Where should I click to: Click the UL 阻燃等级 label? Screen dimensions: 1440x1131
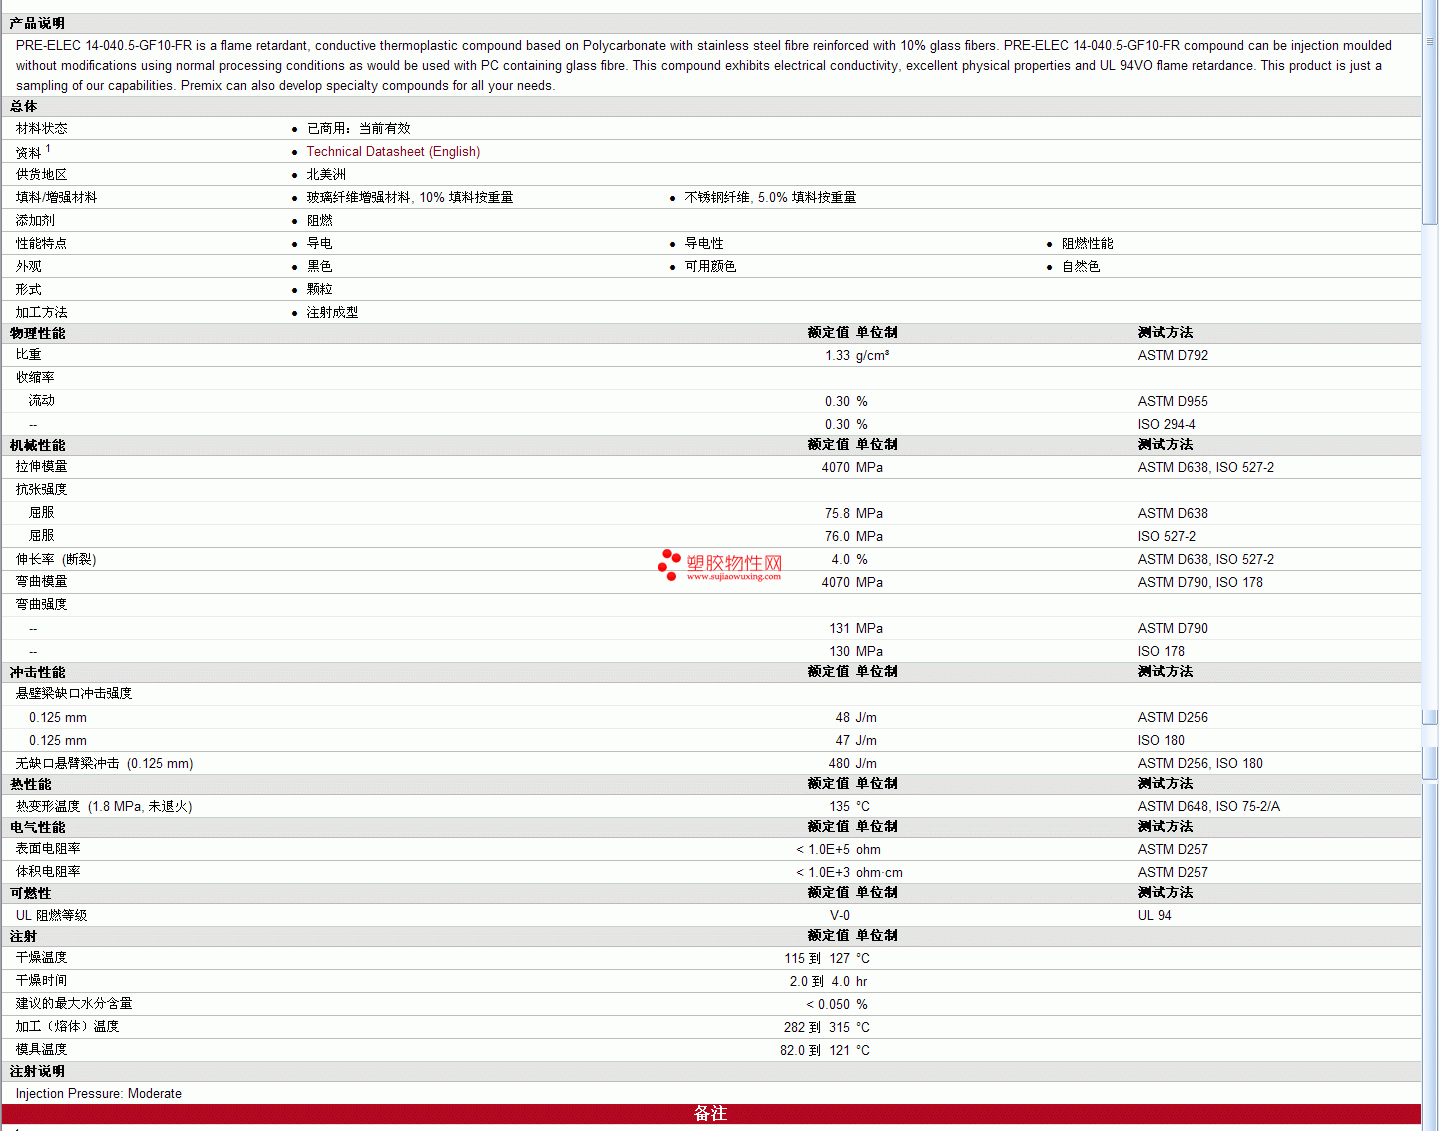click(x=51, y=916)
